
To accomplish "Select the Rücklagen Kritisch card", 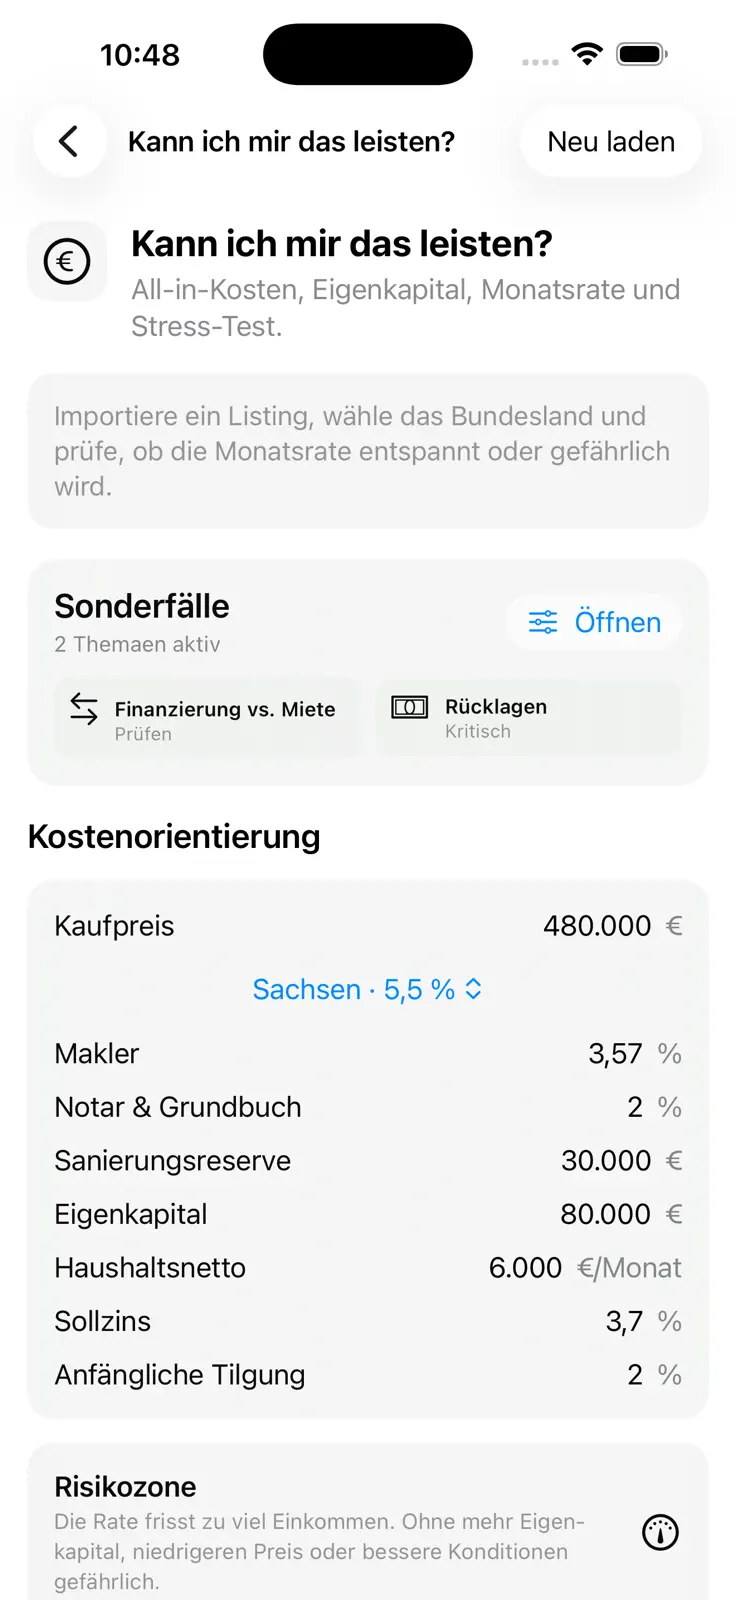I will click(x=528, y=718).
